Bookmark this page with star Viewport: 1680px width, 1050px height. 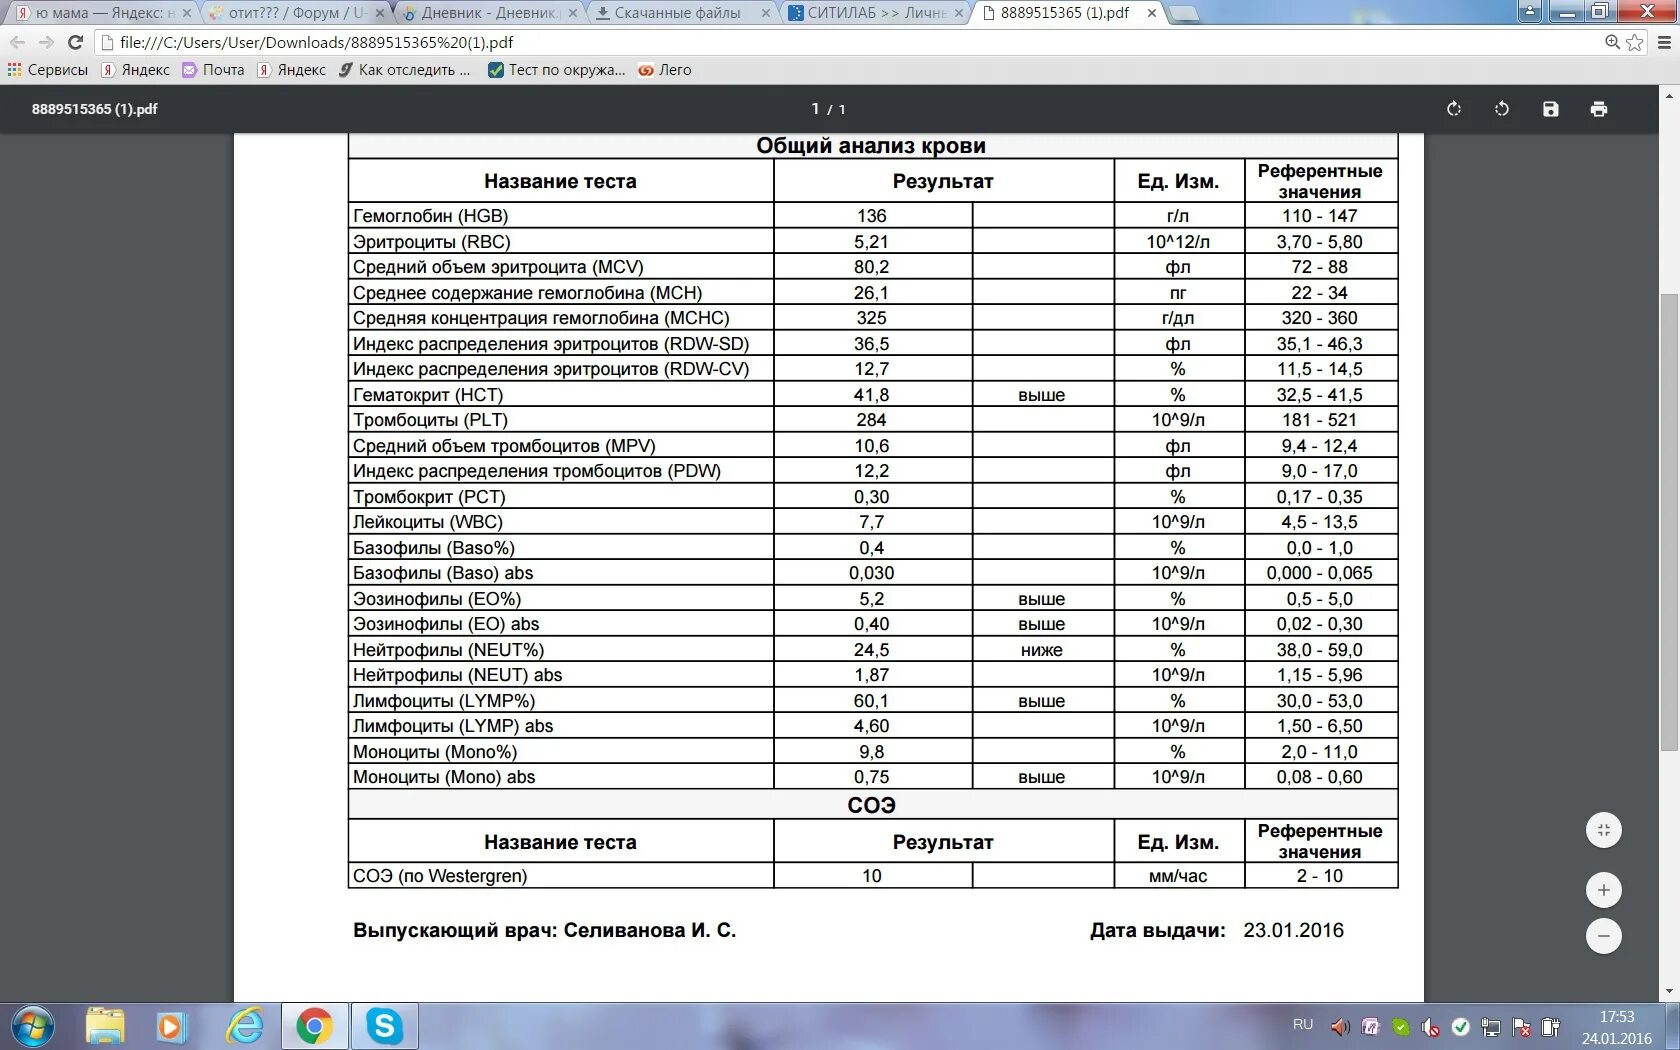pos(1635,42)
